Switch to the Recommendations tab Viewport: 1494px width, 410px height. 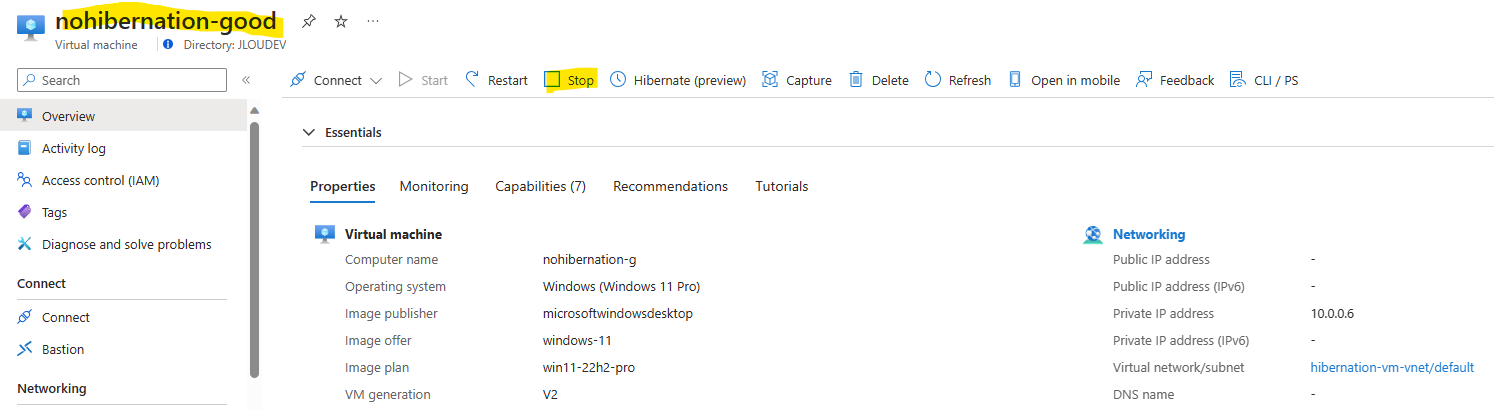(x=670, y=186)
